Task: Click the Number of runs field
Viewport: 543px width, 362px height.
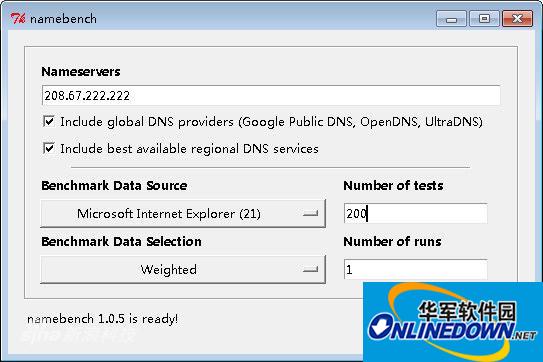Action: tap(416, 270)
